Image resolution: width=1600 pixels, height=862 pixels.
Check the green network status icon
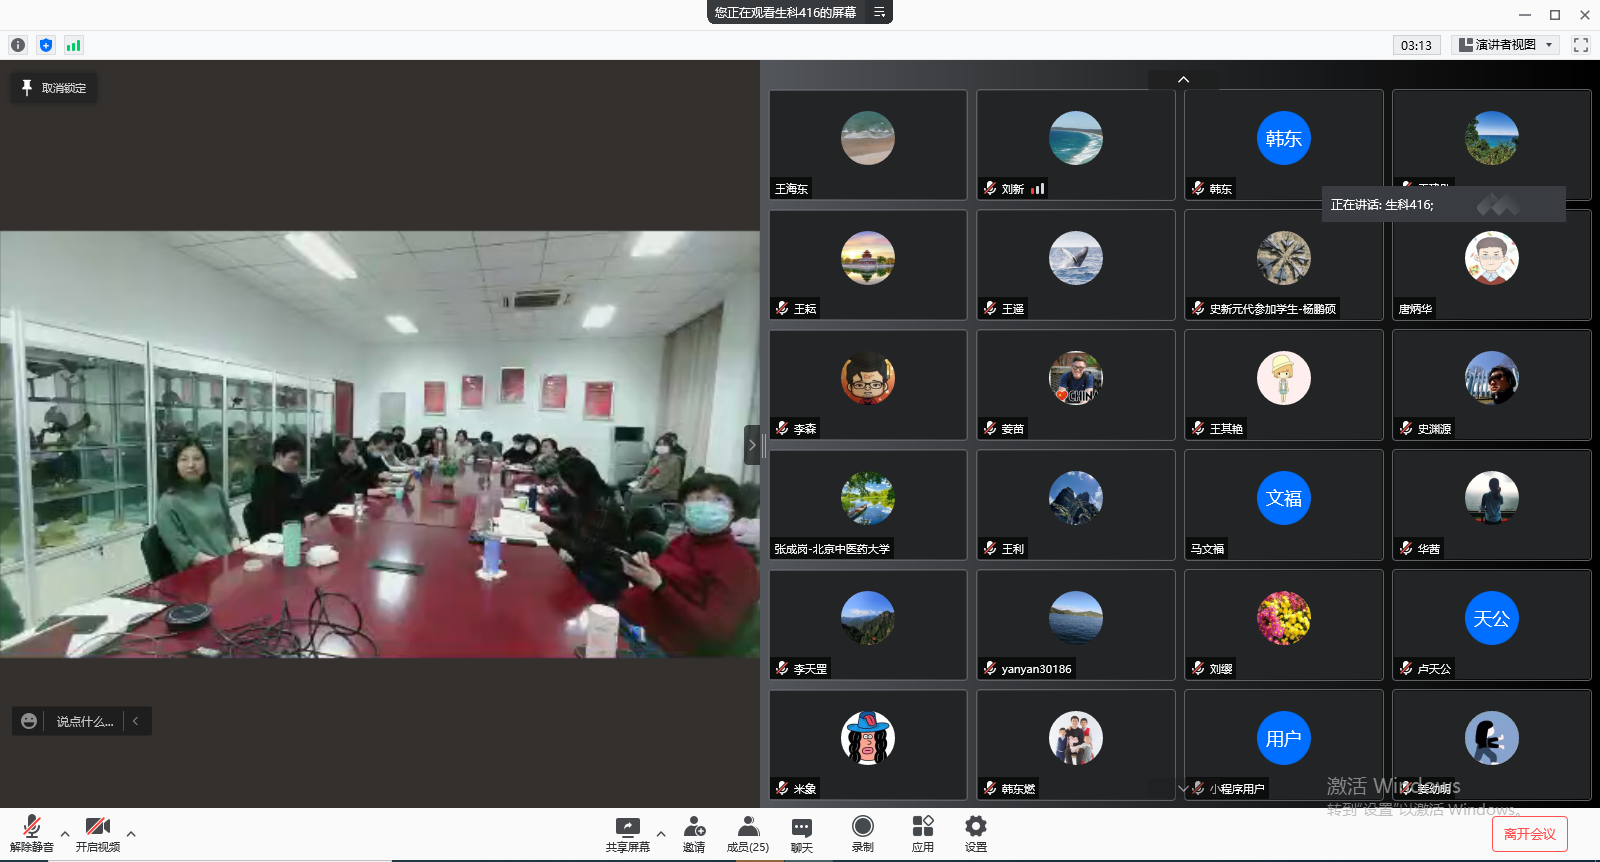pyautogui.click(x=73, y=45)
